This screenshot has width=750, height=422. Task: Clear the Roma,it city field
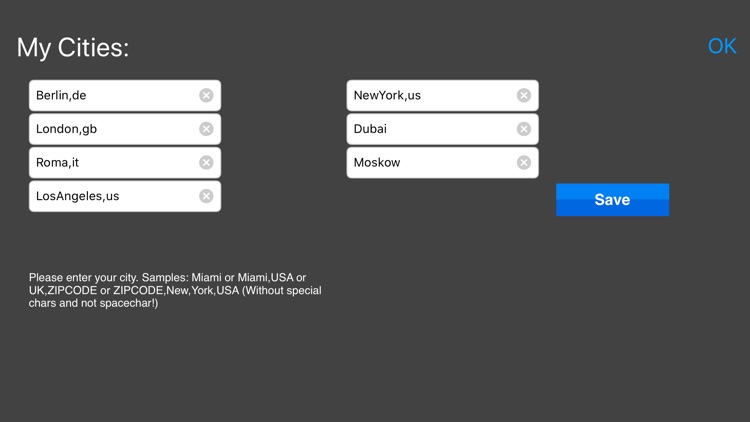(206, 162)
